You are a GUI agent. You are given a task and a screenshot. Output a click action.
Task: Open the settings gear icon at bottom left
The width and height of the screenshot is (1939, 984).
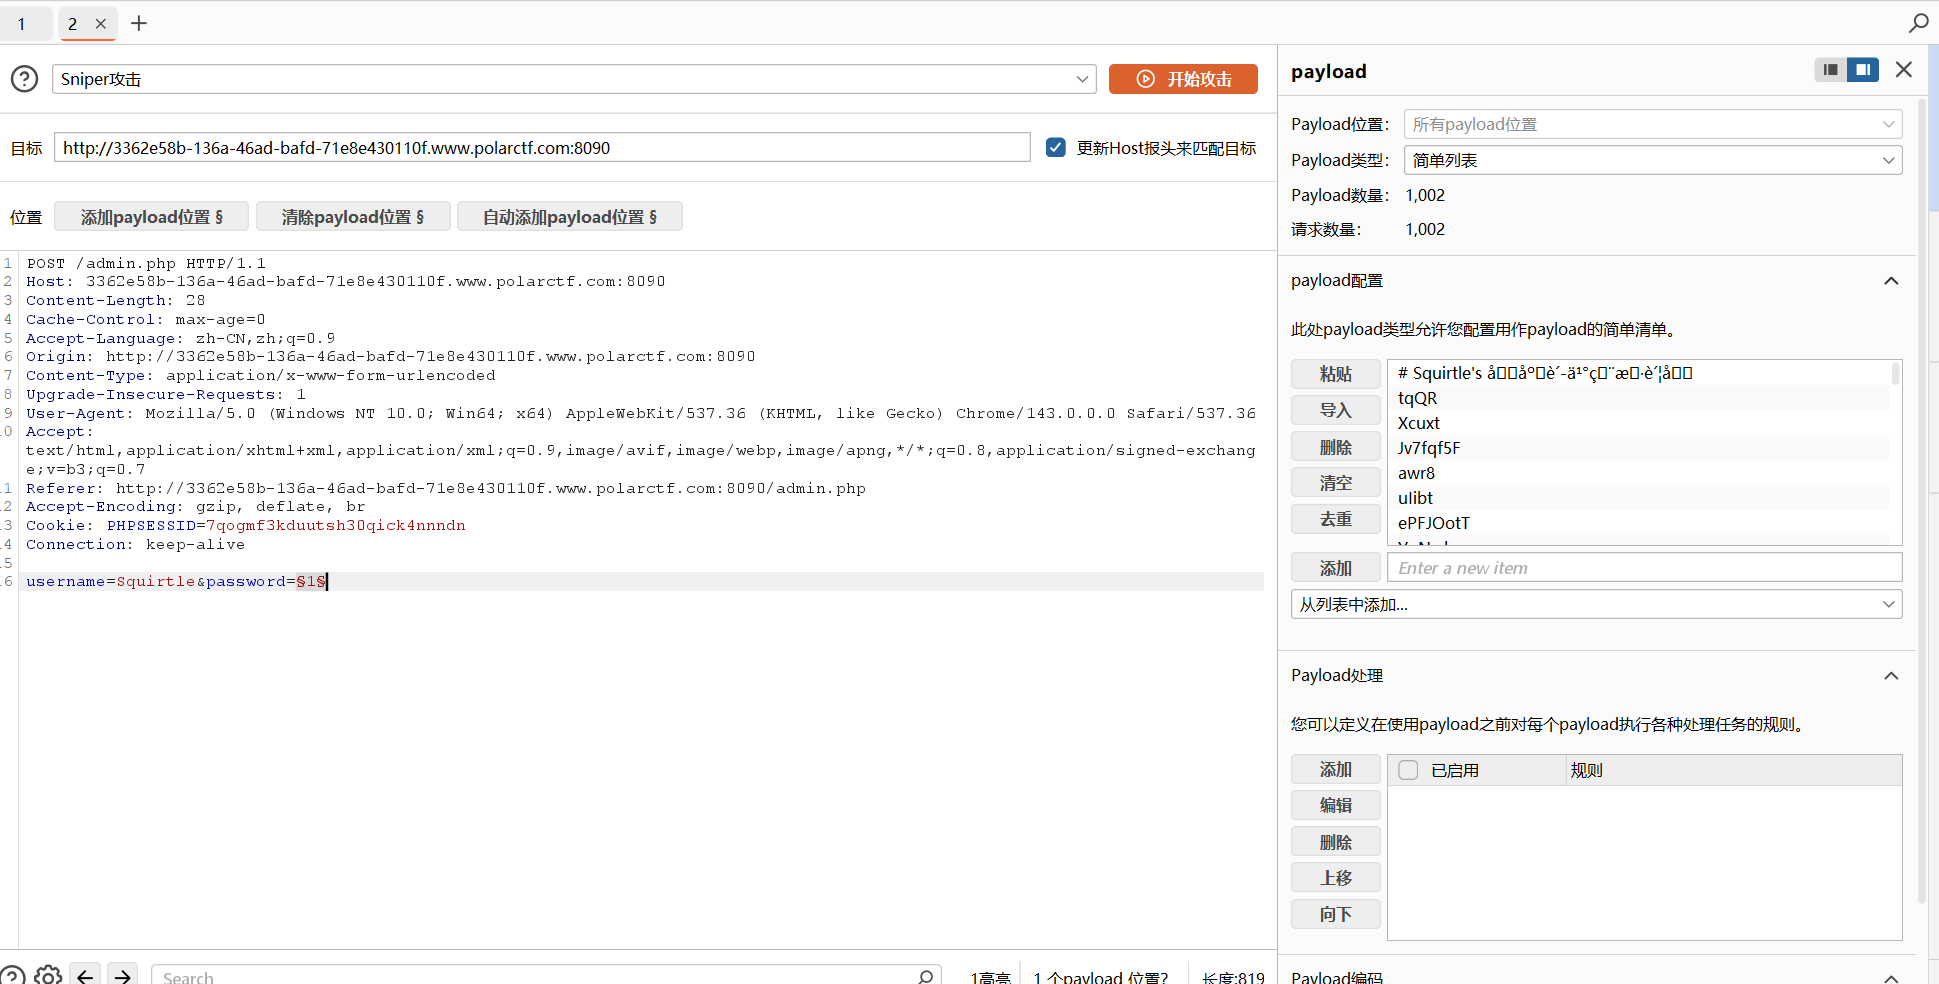[48, 975]
